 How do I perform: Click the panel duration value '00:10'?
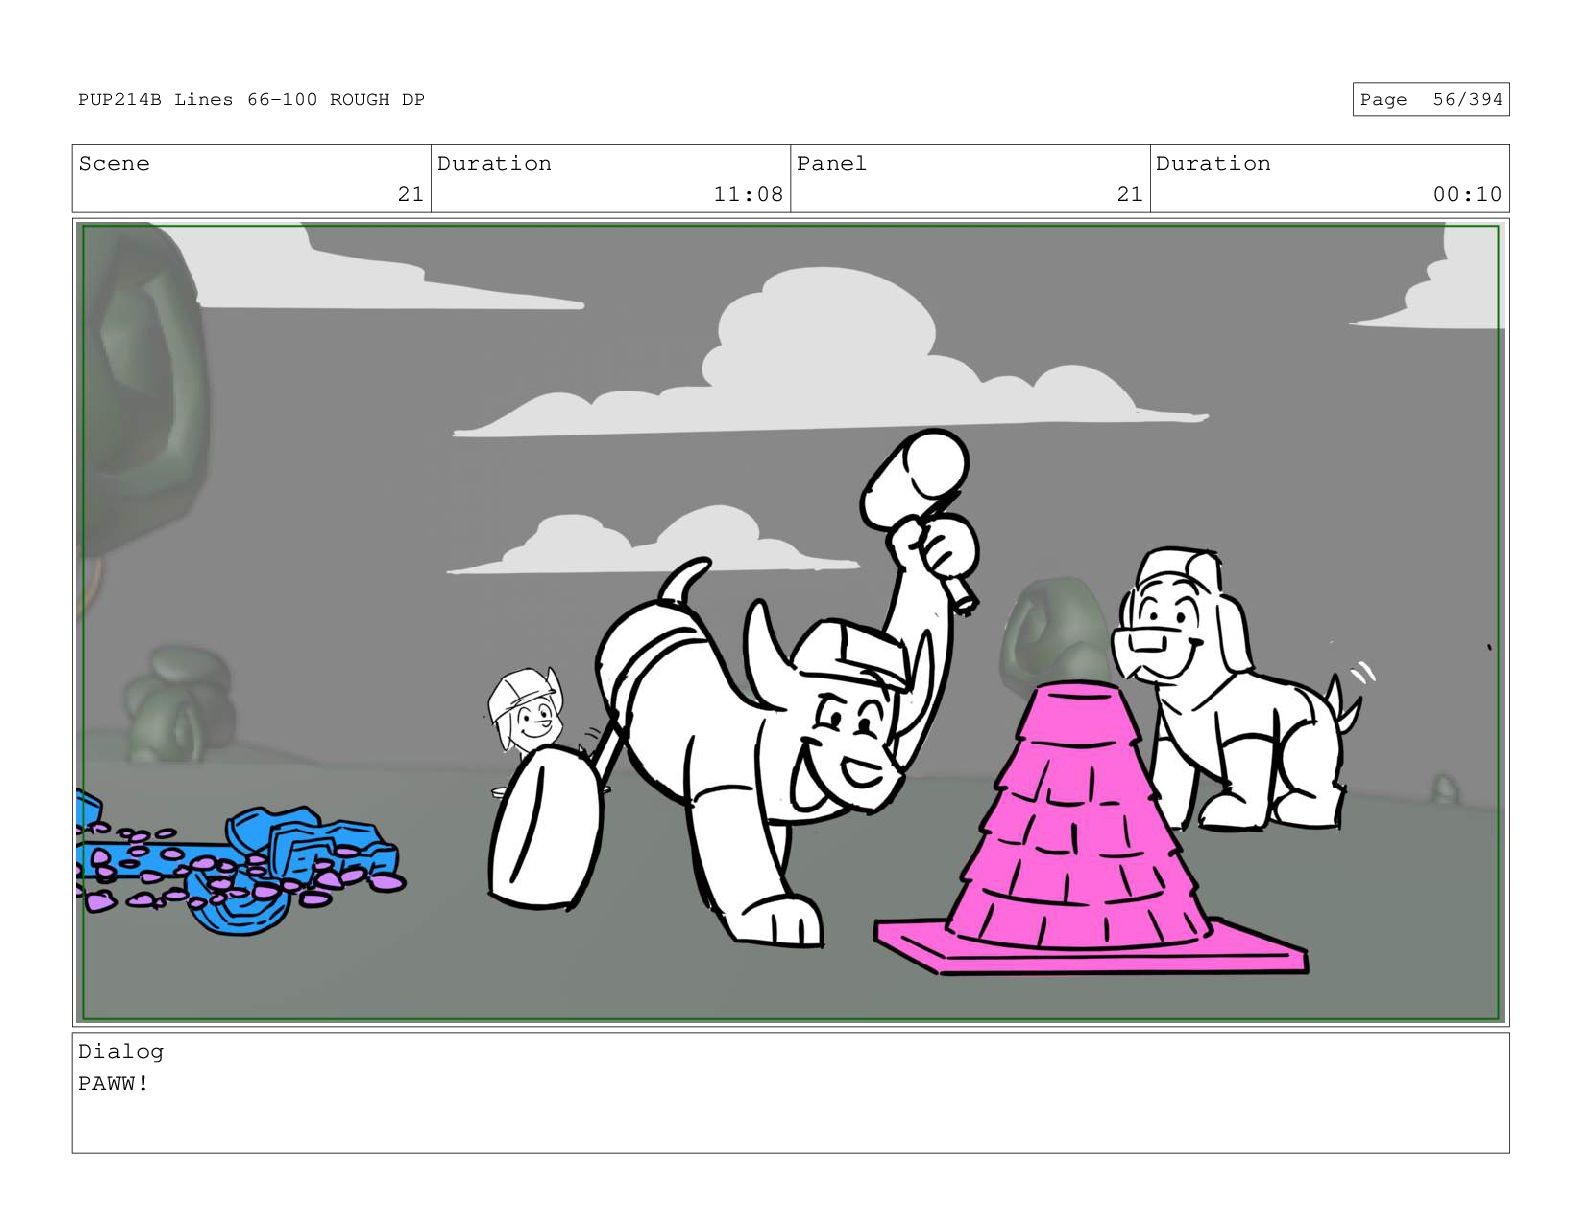[x=1467, y=194]
